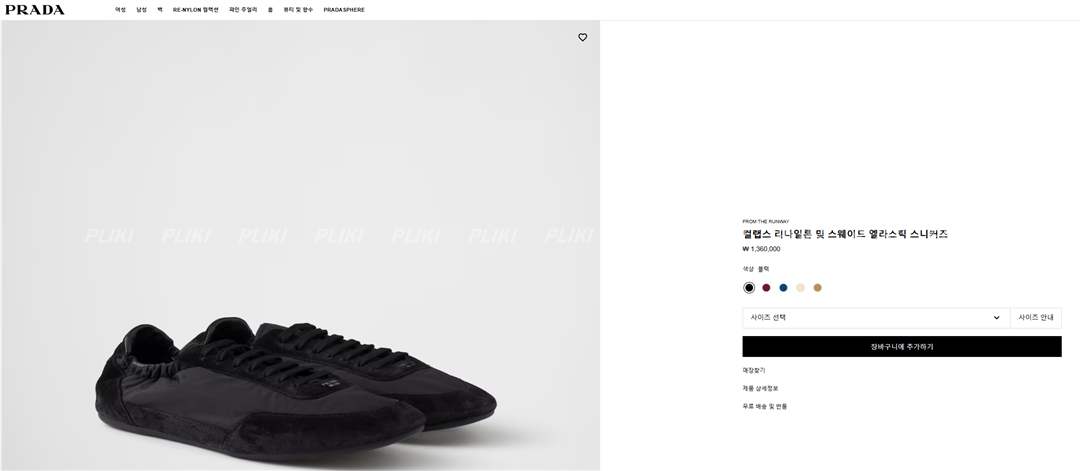Image resolution: width=1080 pixels, height=471 pixels.
Task: Expand 무료 배송 및 반품 section
Action: pyautogui.click(x=765, y=406)
